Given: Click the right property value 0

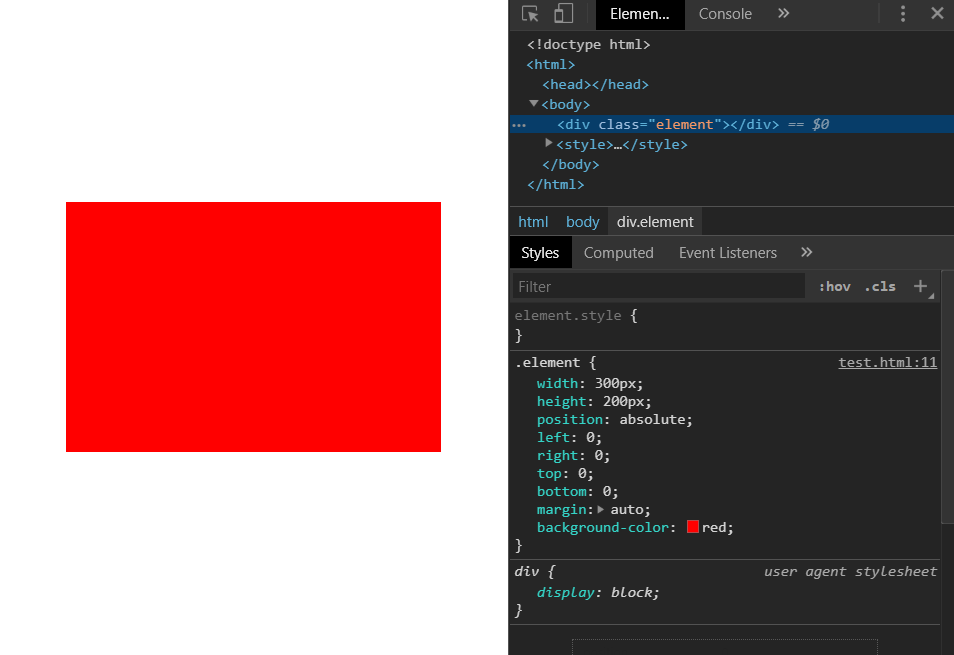Looking at the screenshot, I should point(598,456).
